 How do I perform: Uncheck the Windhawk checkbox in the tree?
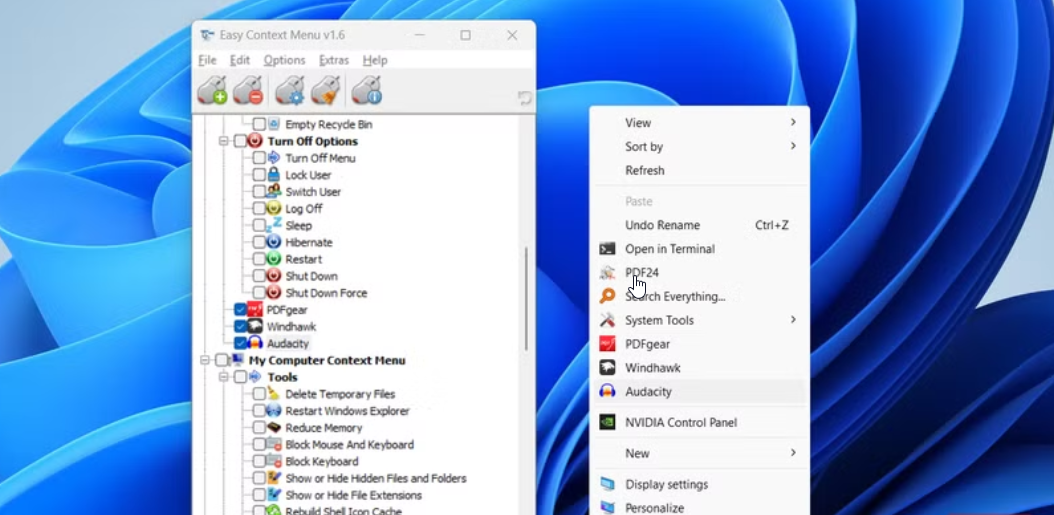click(x=240, y=327)
